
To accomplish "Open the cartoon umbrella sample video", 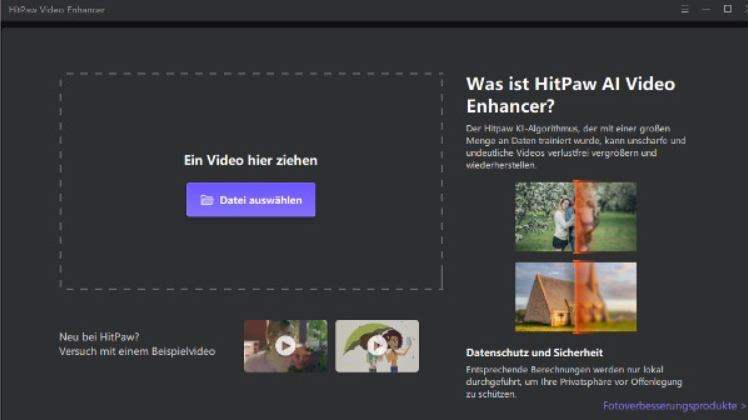I will pos(377,346).
